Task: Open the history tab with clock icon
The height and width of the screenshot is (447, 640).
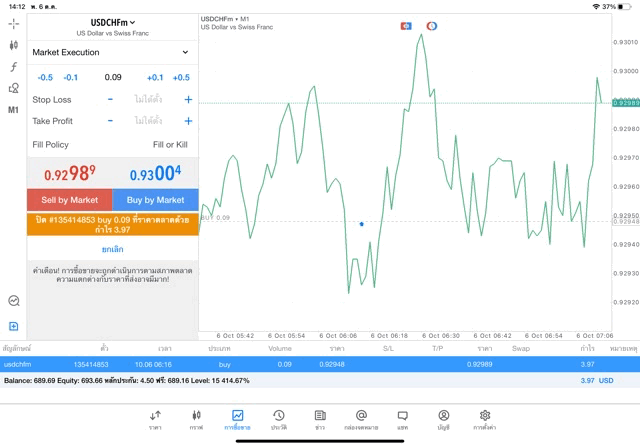Action: [x=279, y=420]
